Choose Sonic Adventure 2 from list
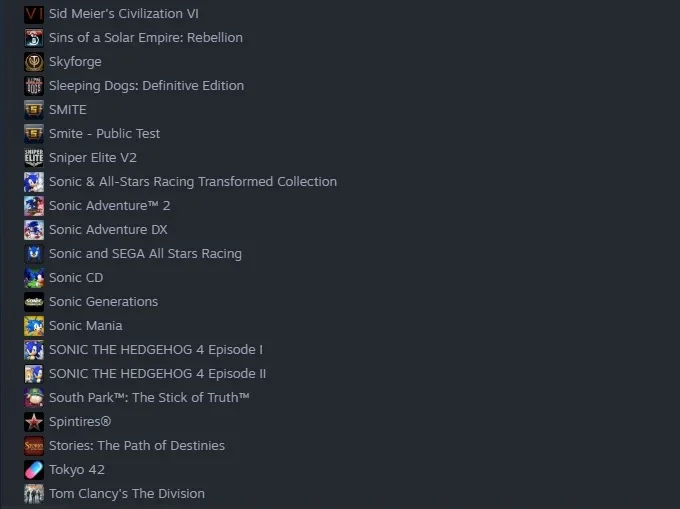Screen dimensions: 680x509 pyautogui.click(x=110, y=206)
